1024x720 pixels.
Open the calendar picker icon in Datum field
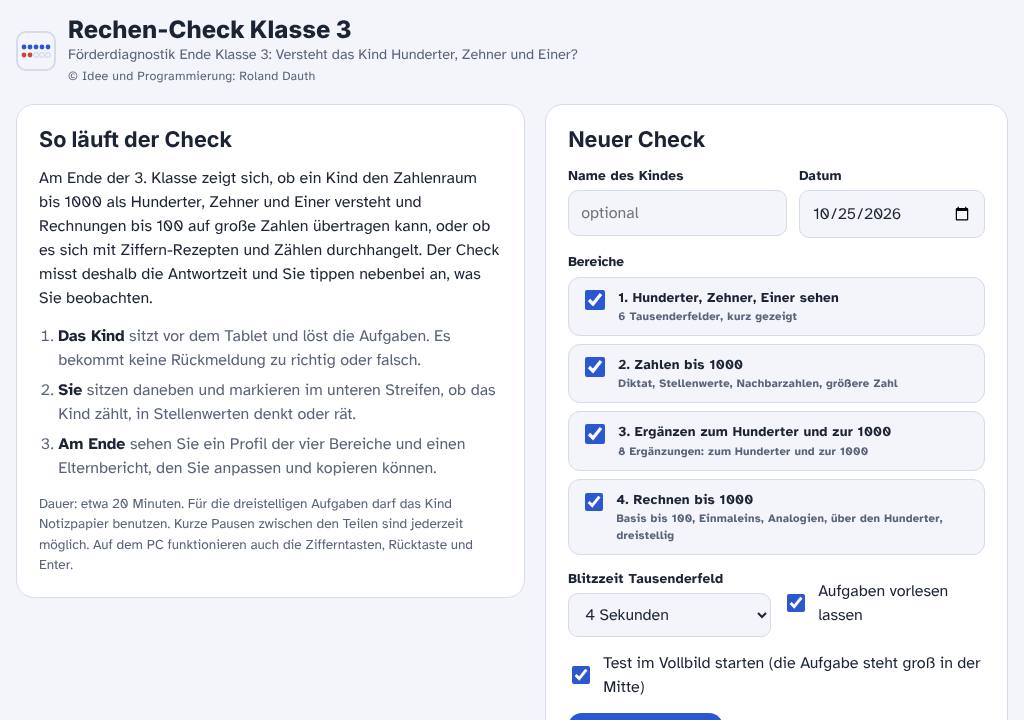pyautogui.click(x=961, y=214)
